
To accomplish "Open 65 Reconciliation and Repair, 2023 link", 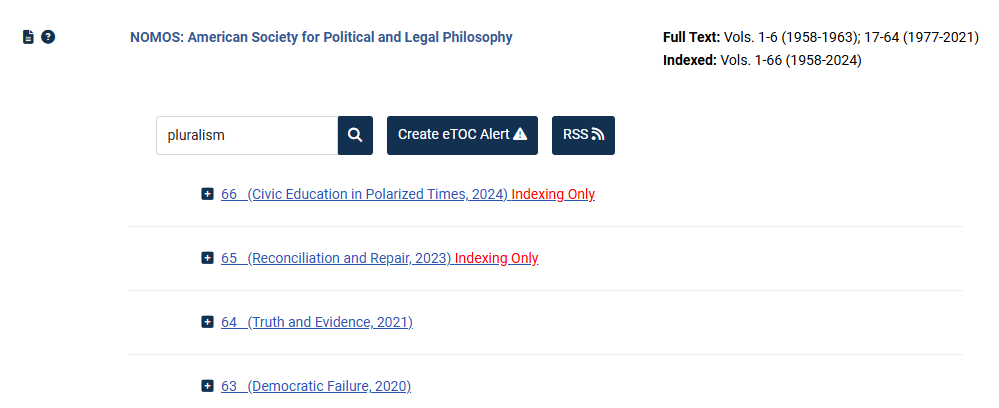I will click(336, 258).
